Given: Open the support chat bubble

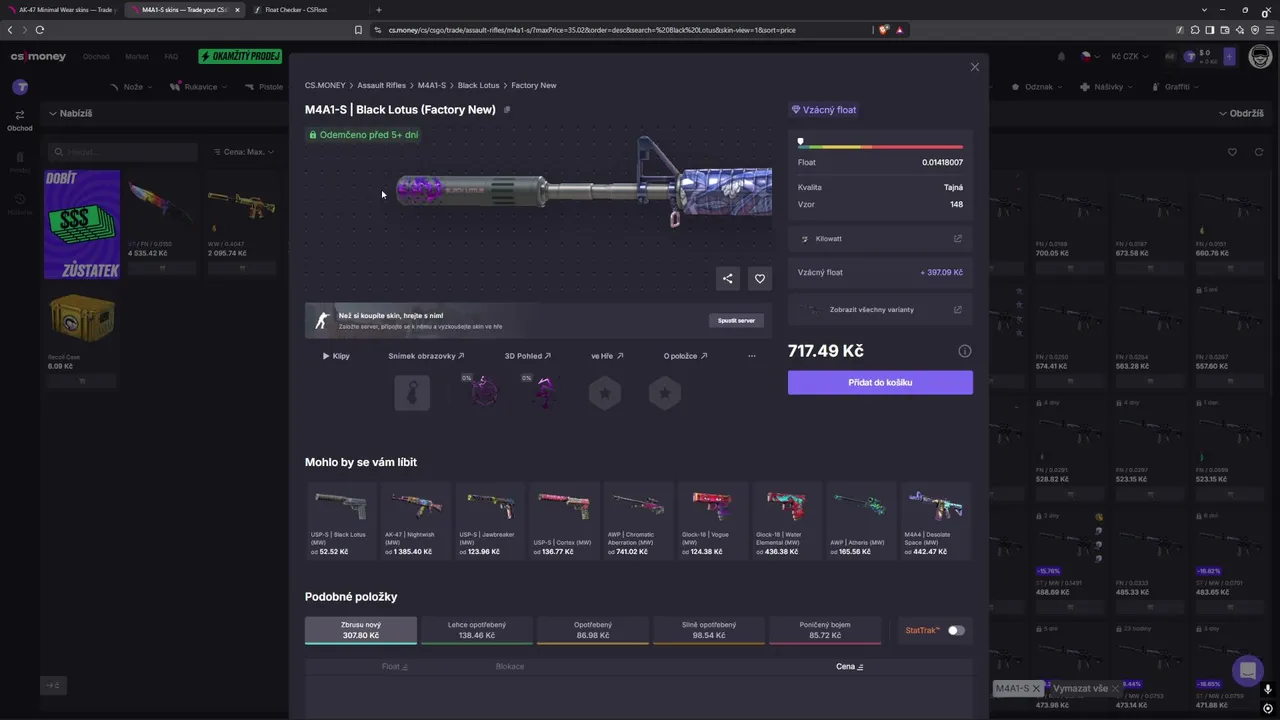Looking at the screenshot, I should pyautogui.click(x=1247, y=670).
